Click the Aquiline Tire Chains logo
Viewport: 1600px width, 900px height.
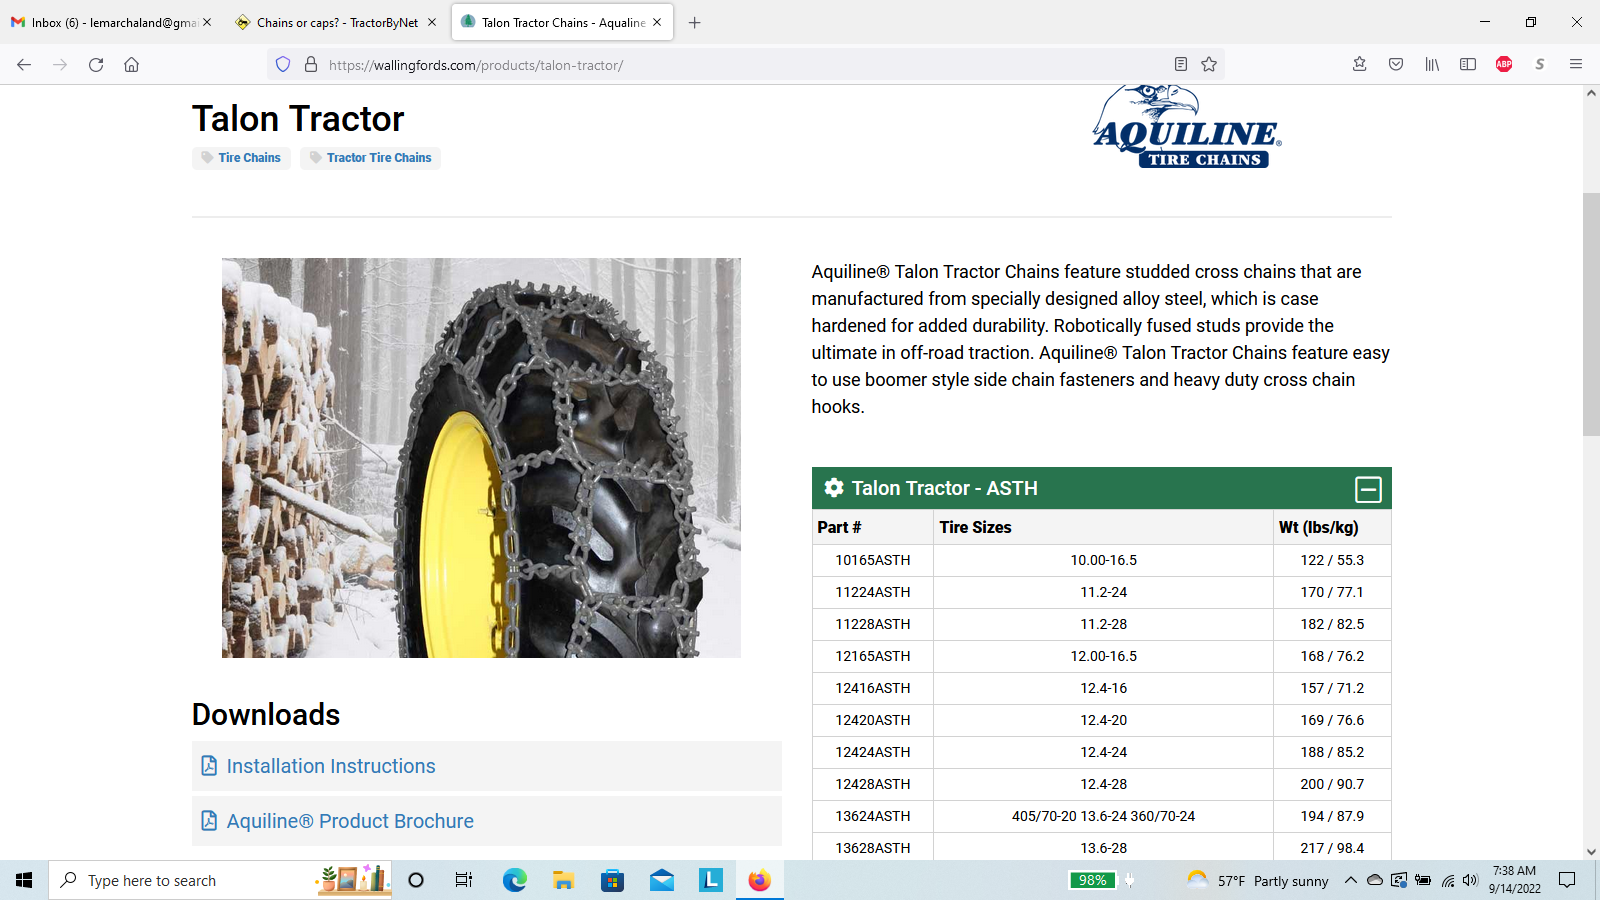tap(1187, 127)
